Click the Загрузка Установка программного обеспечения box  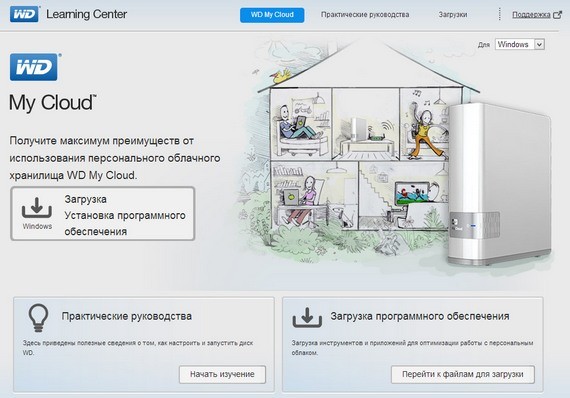[103, 214]
